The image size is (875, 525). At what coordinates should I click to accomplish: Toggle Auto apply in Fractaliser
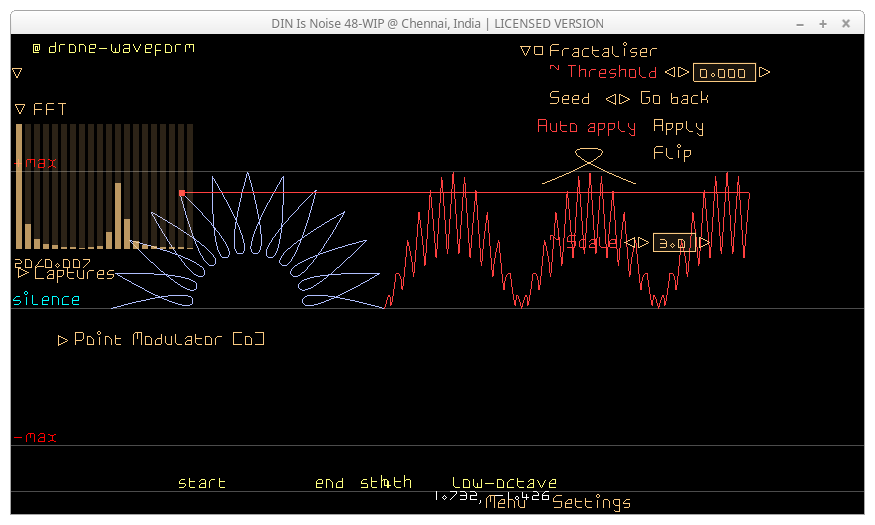click(586, 127)
